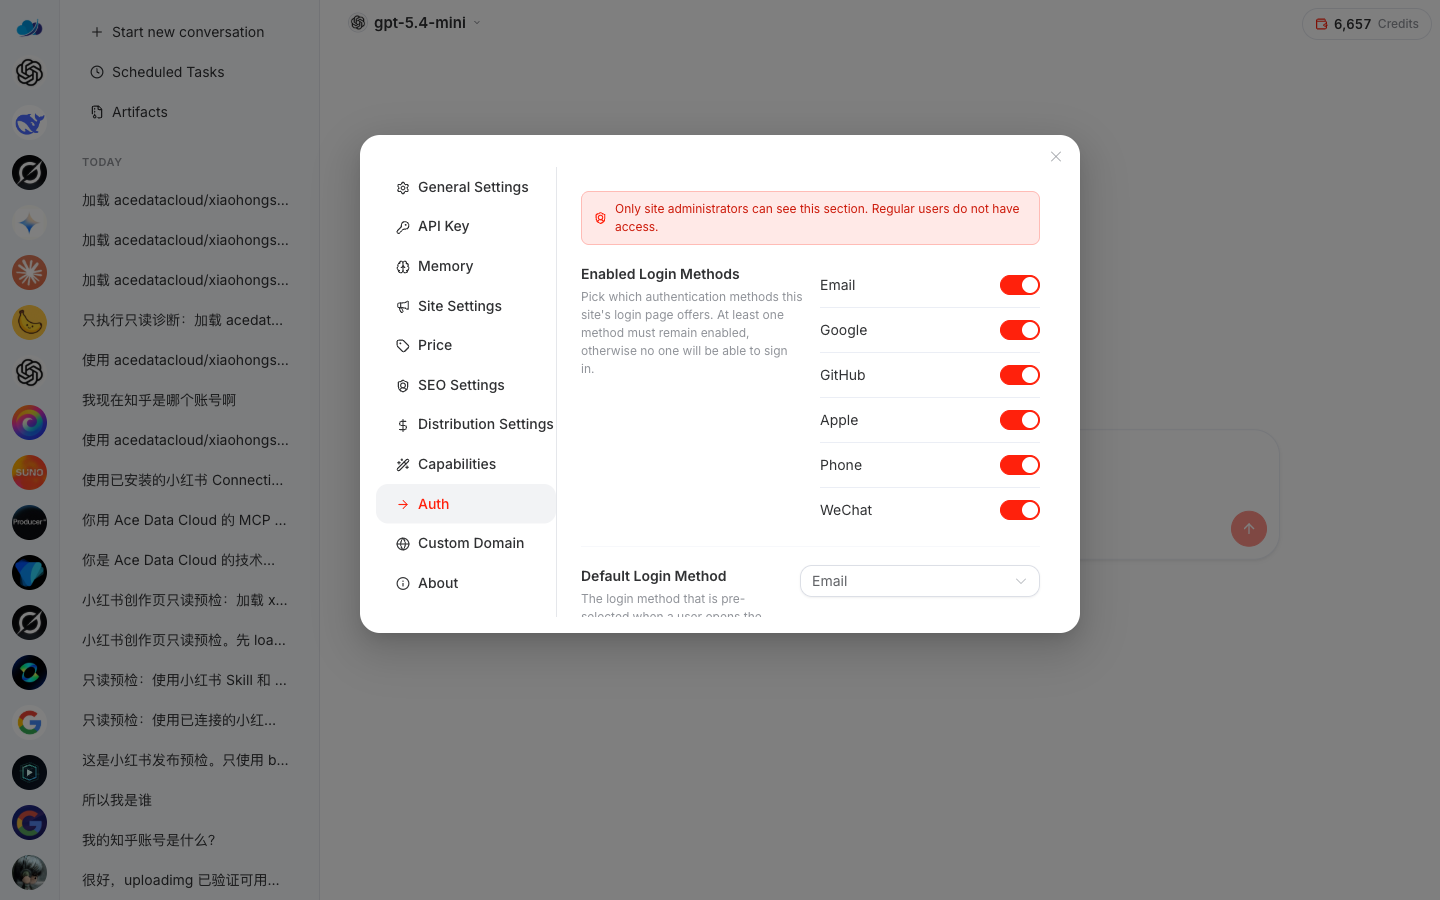Click the dollar icon of Distribution Settings
Image resolution: width=1440 pixels, height=900 pixels.
coord(403,425)
